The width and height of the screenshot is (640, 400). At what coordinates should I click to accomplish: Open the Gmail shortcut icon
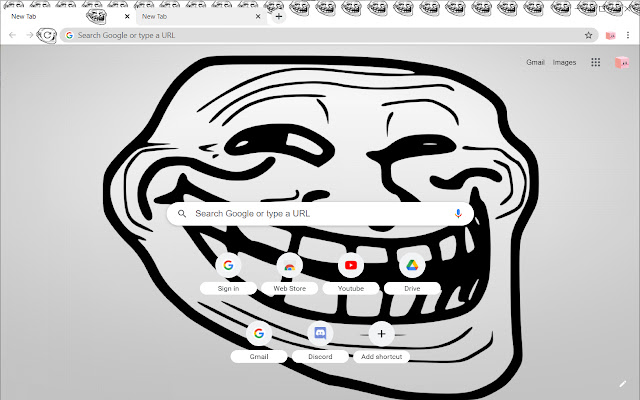259,333
